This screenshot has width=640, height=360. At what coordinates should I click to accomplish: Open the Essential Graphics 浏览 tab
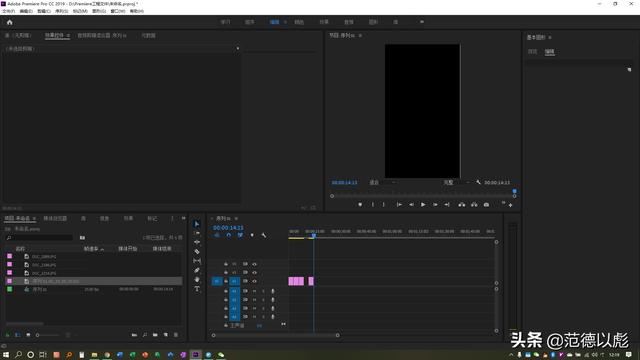[533, 51]
